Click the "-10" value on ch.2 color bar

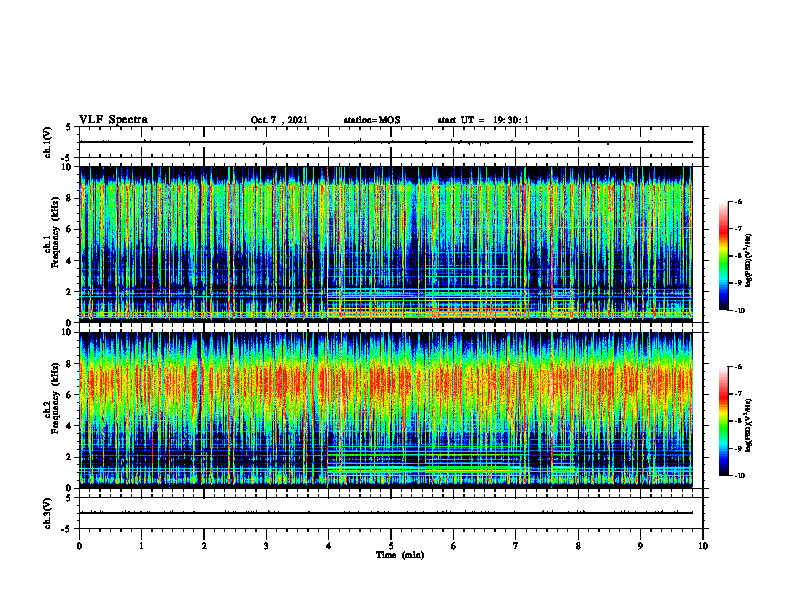click(x=739, y=476)
